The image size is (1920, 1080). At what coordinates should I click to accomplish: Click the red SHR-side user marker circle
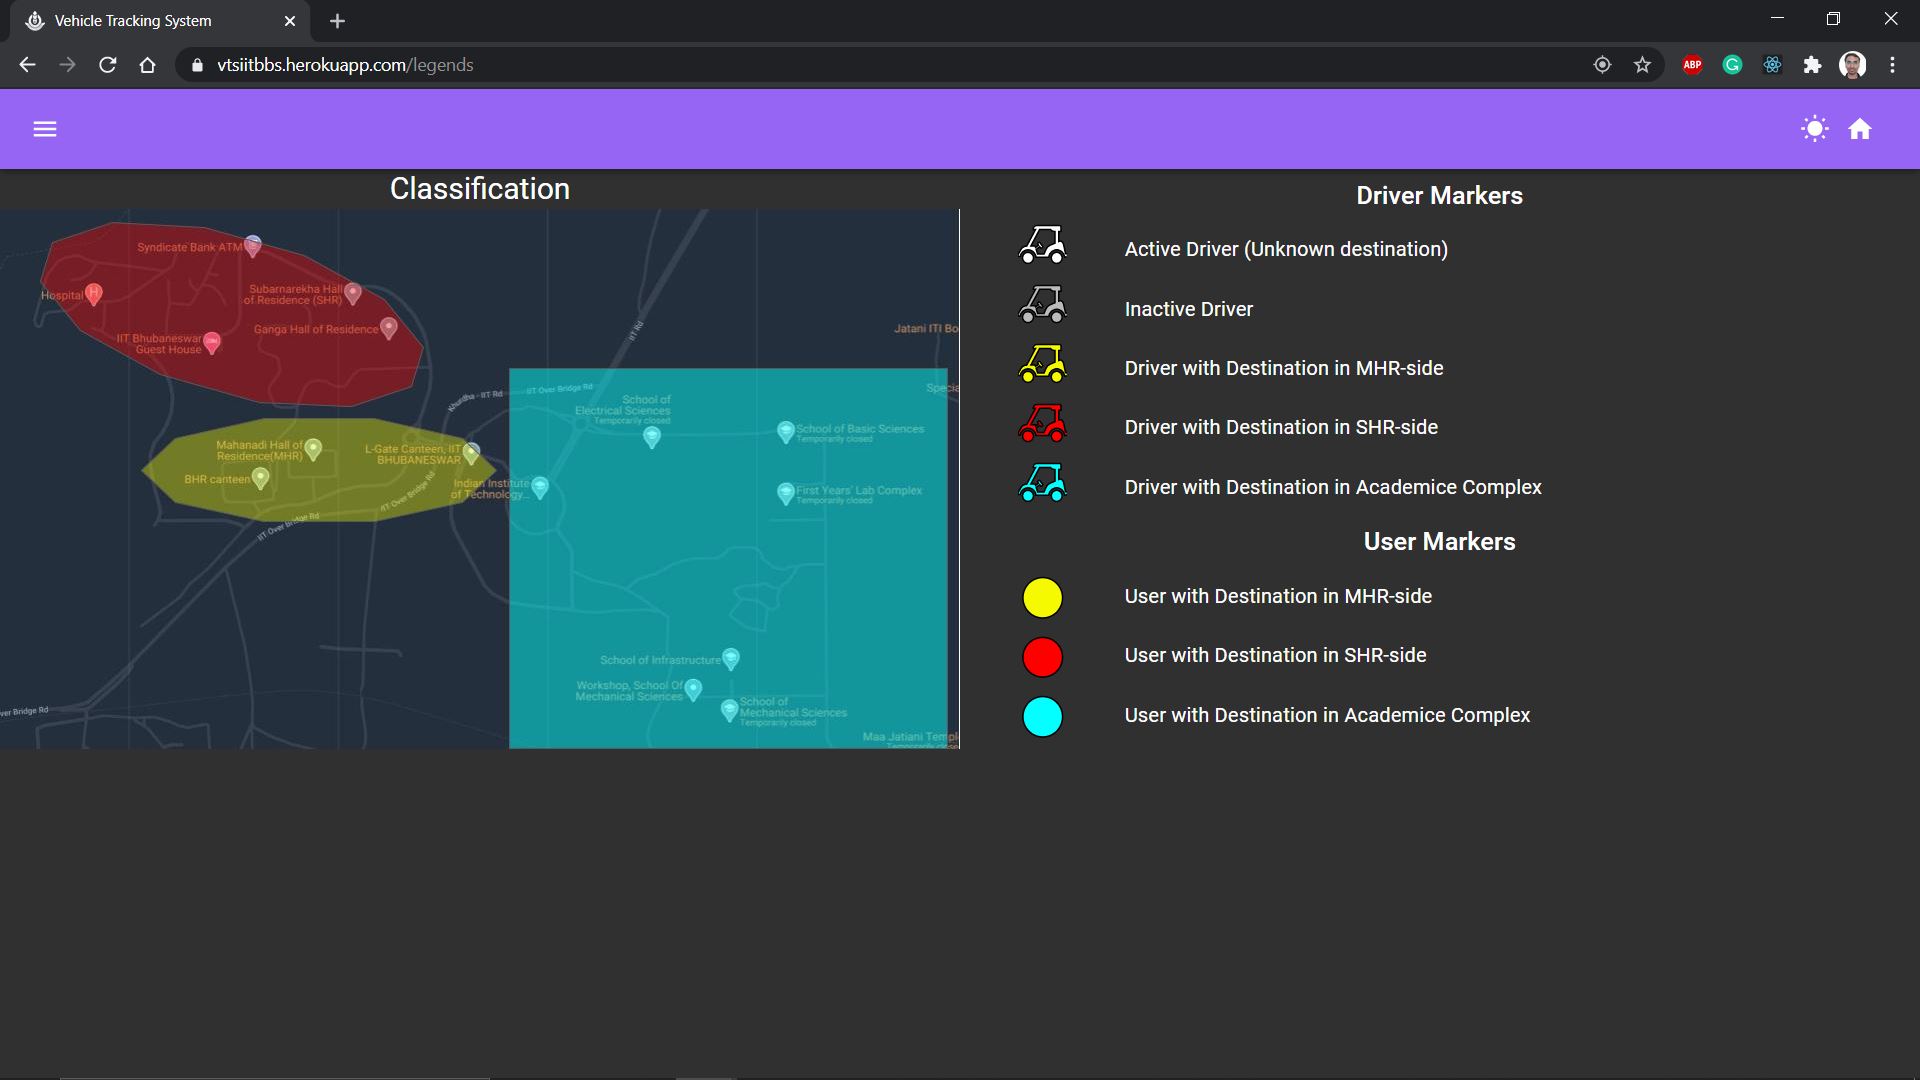coord(1042,657)
